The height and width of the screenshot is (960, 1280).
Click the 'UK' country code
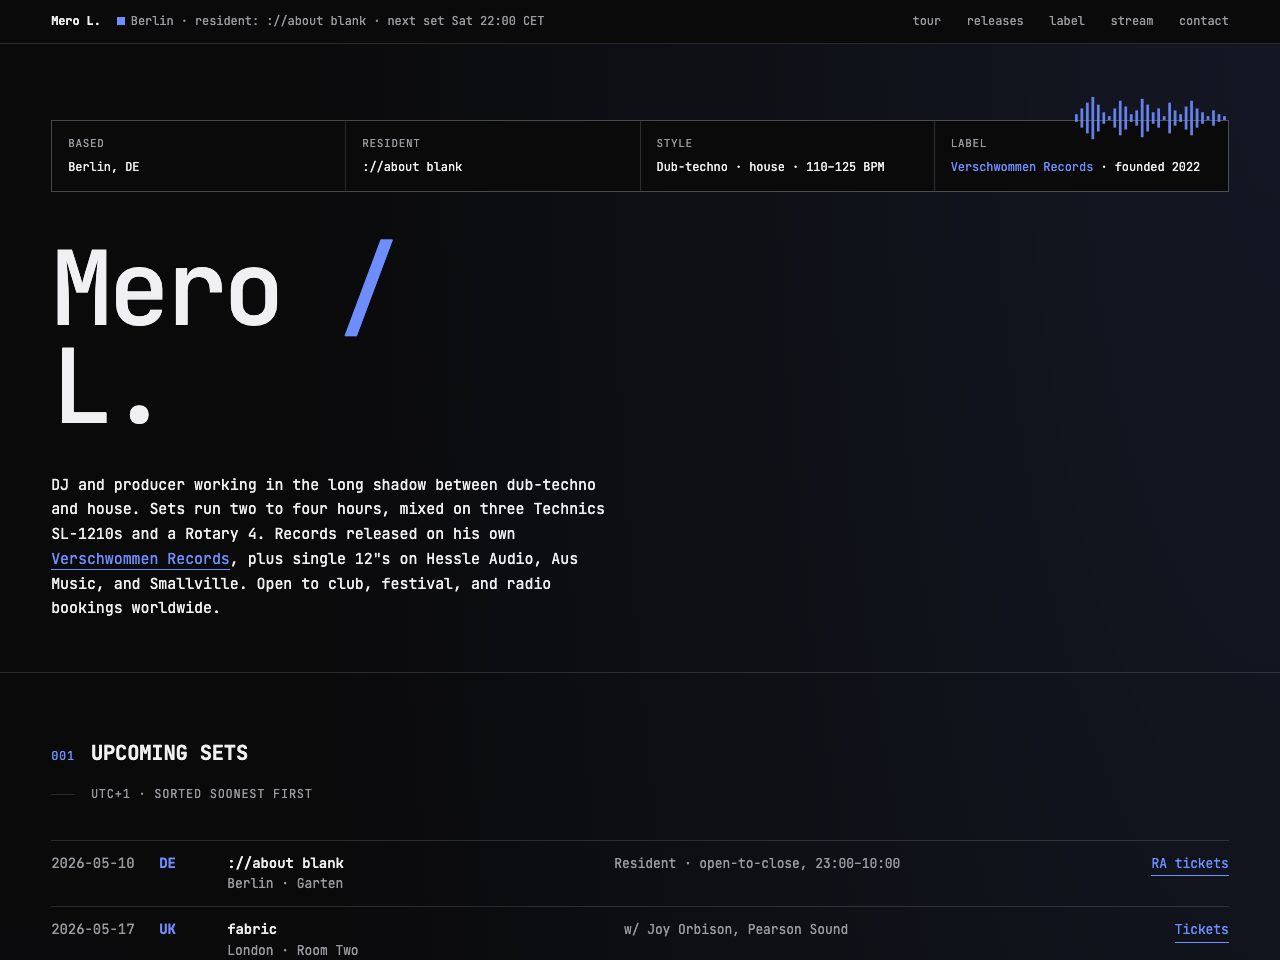coord(168,929)
